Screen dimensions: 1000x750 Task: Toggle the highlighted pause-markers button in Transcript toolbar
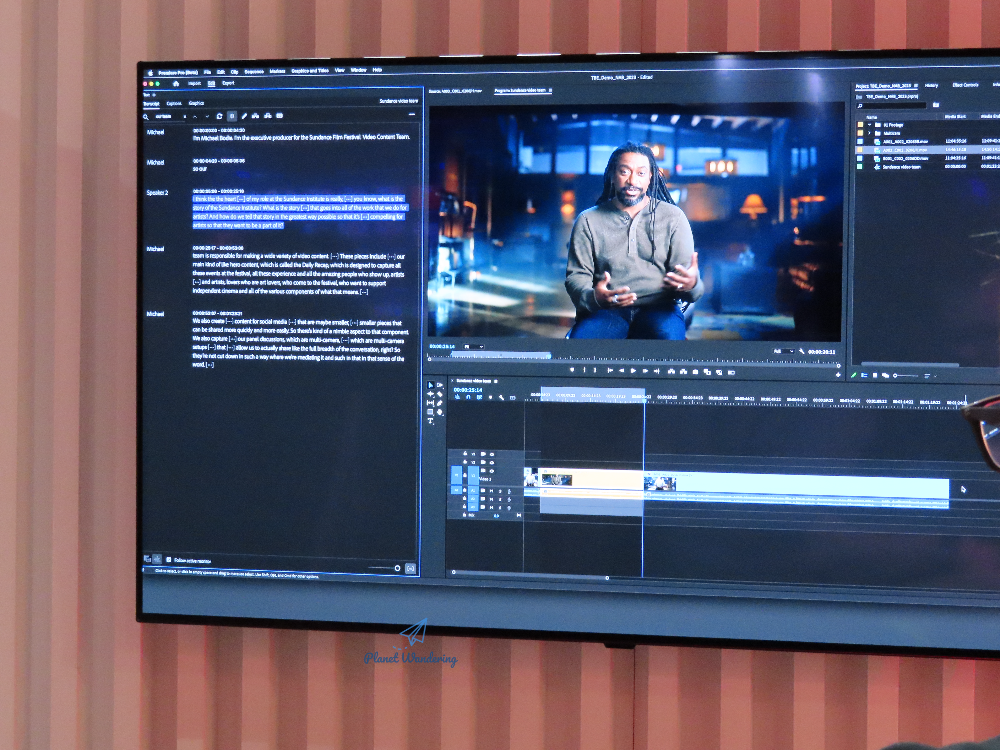click(232, 116)
